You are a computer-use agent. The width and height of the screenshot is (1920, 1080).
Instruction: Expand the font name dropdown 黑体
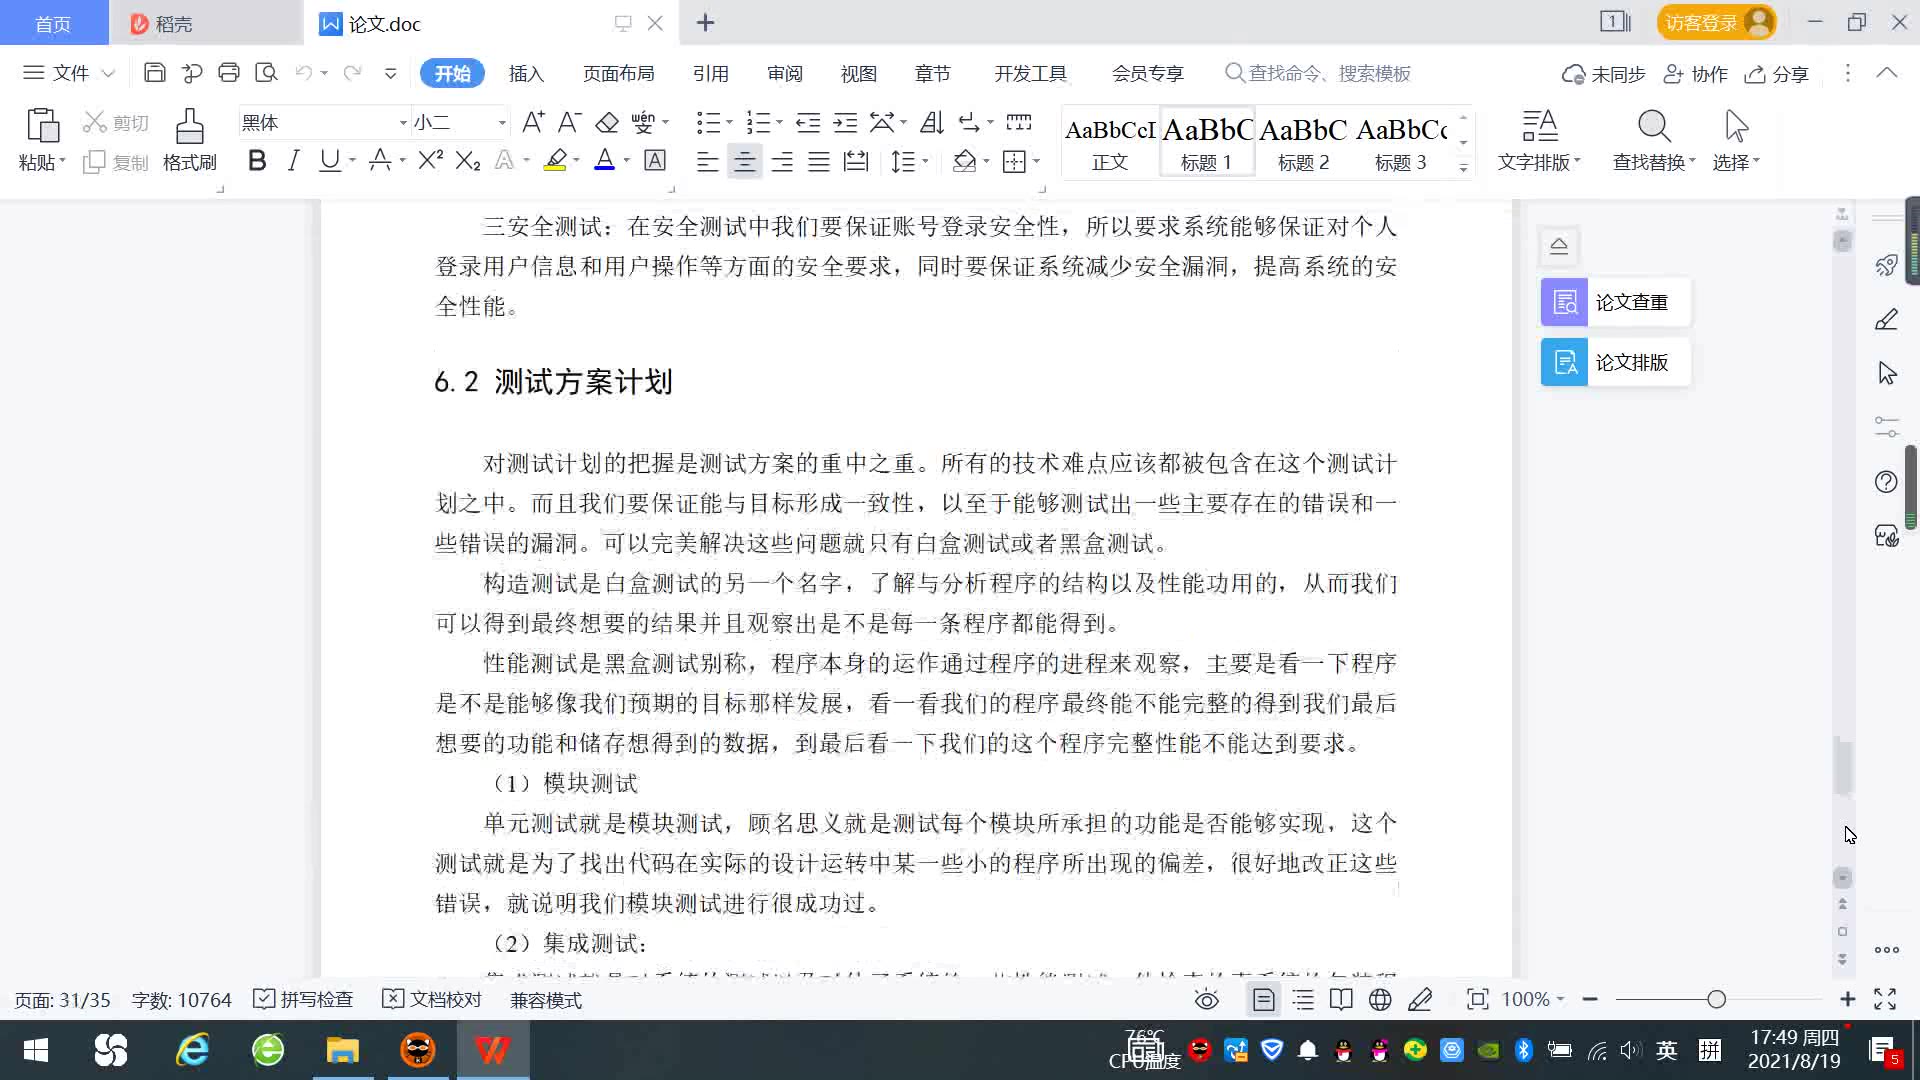click(x=403, y=123)
